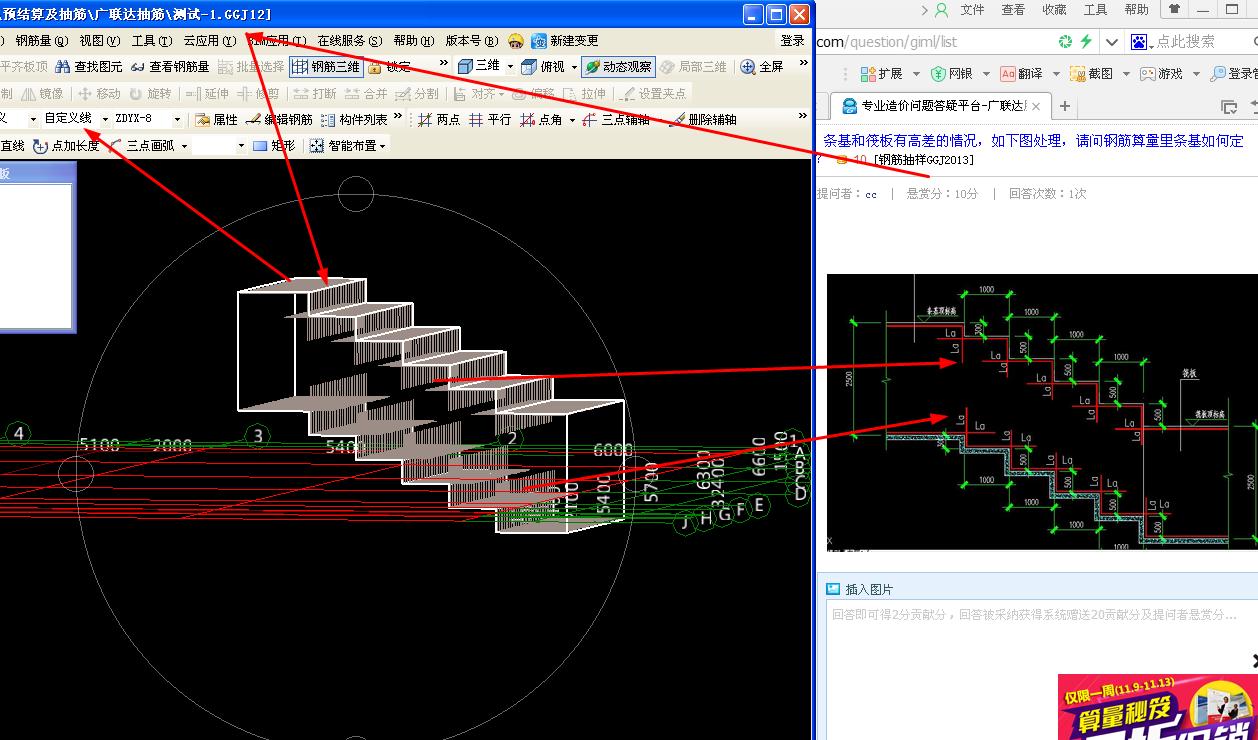Select the 平行 parallel axis tool

point(490,119)
